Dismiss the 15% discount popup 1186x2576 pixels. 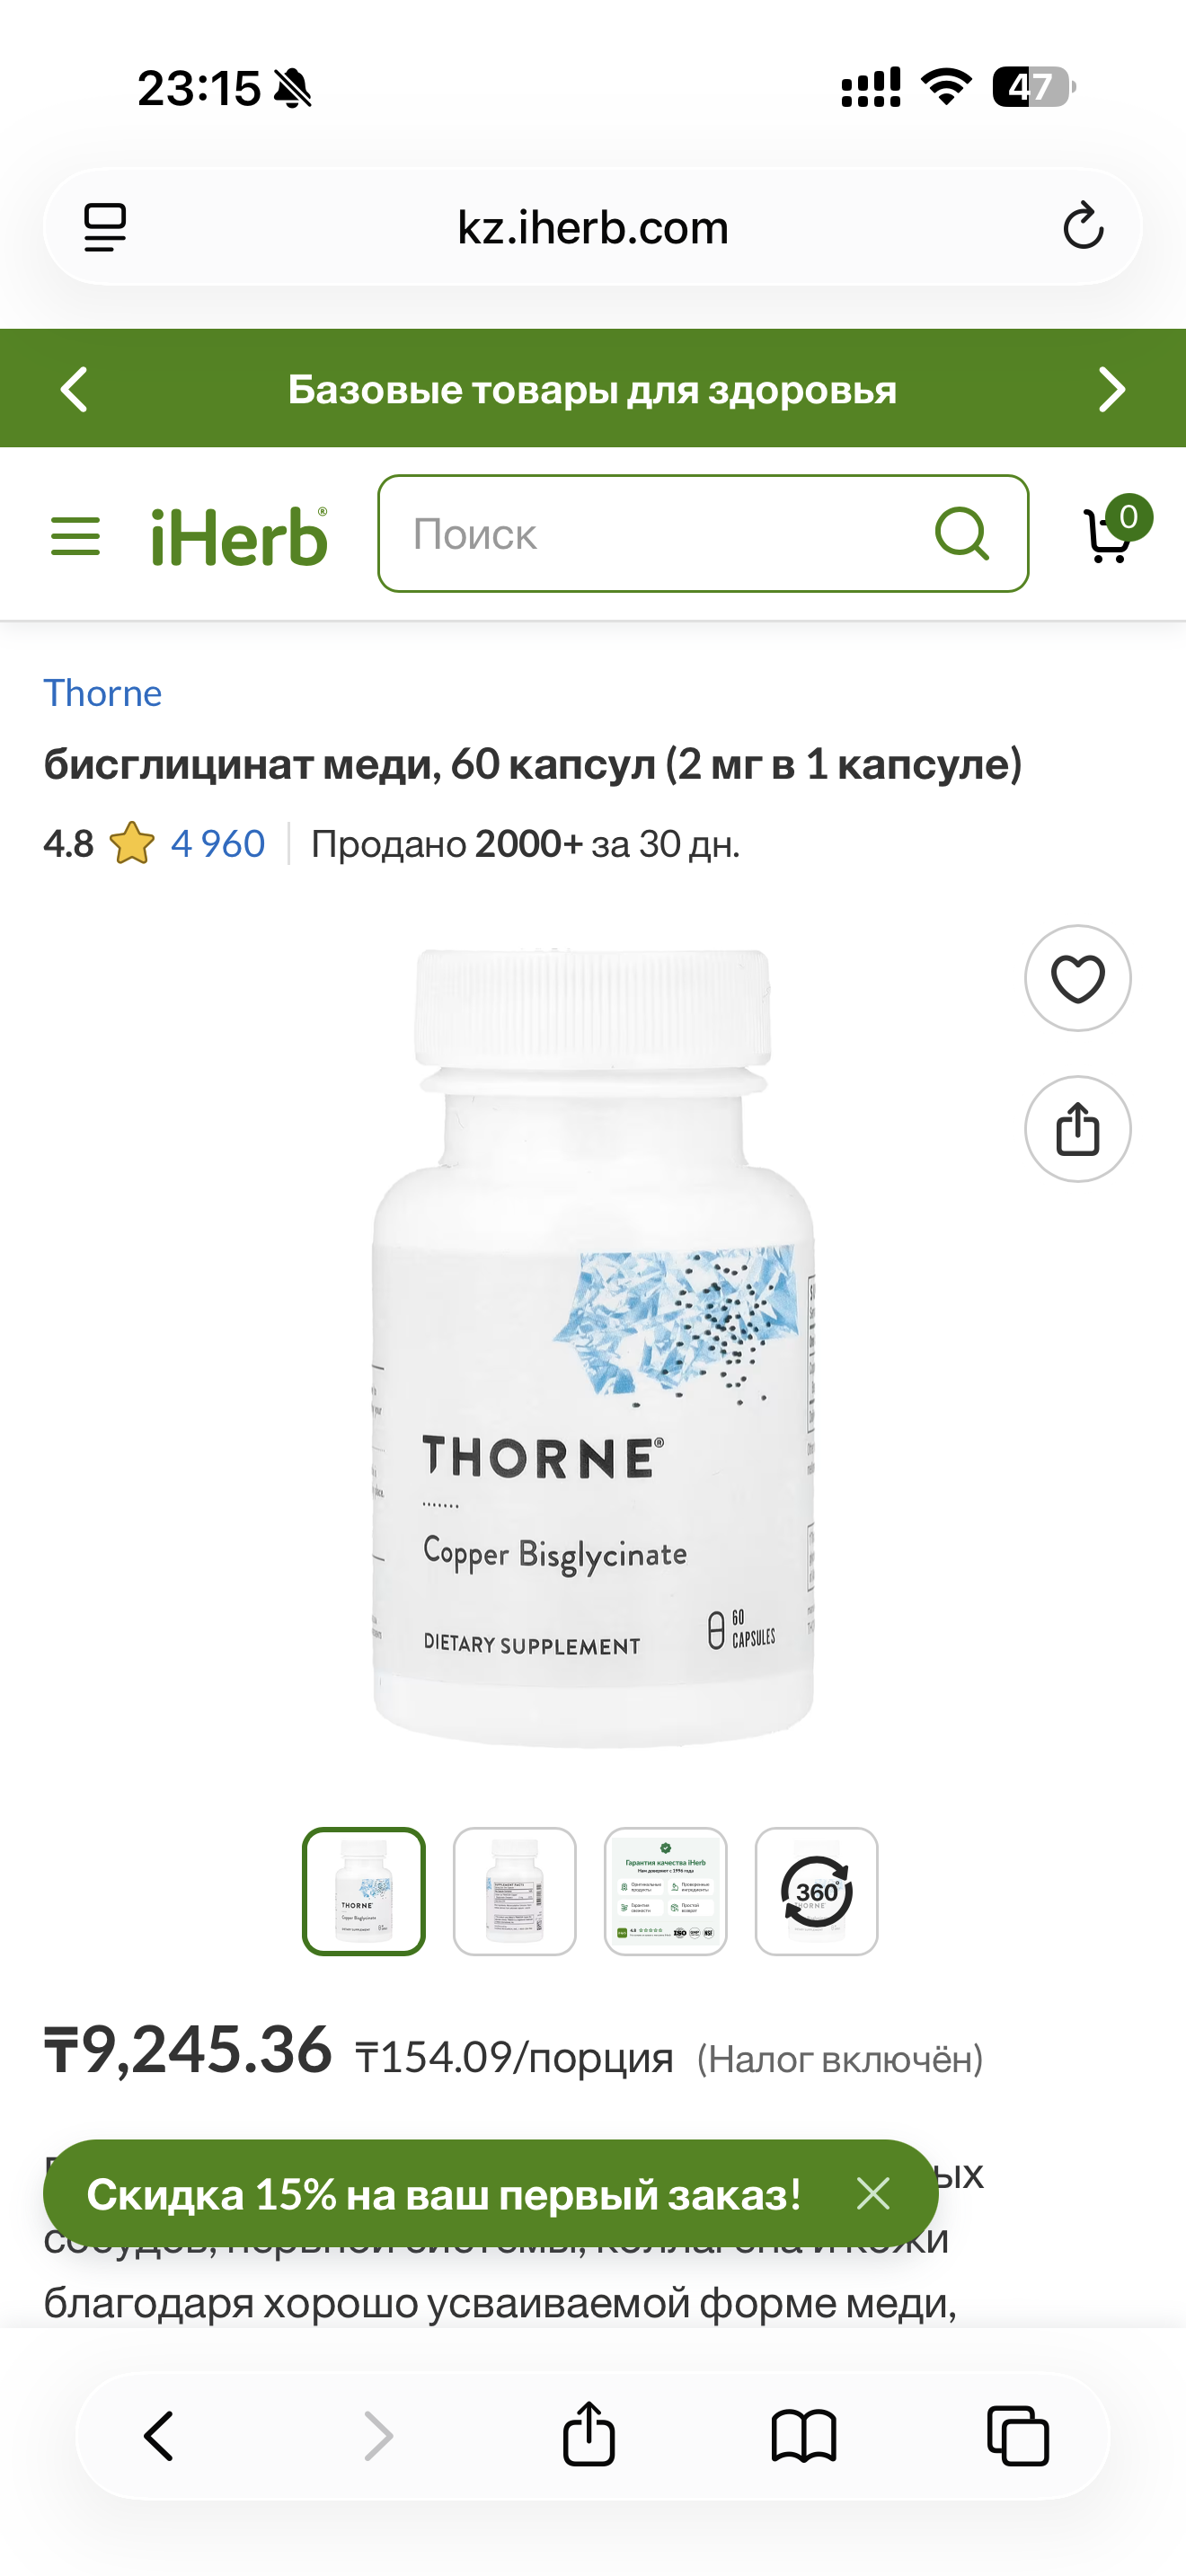tap(873, 2193)
